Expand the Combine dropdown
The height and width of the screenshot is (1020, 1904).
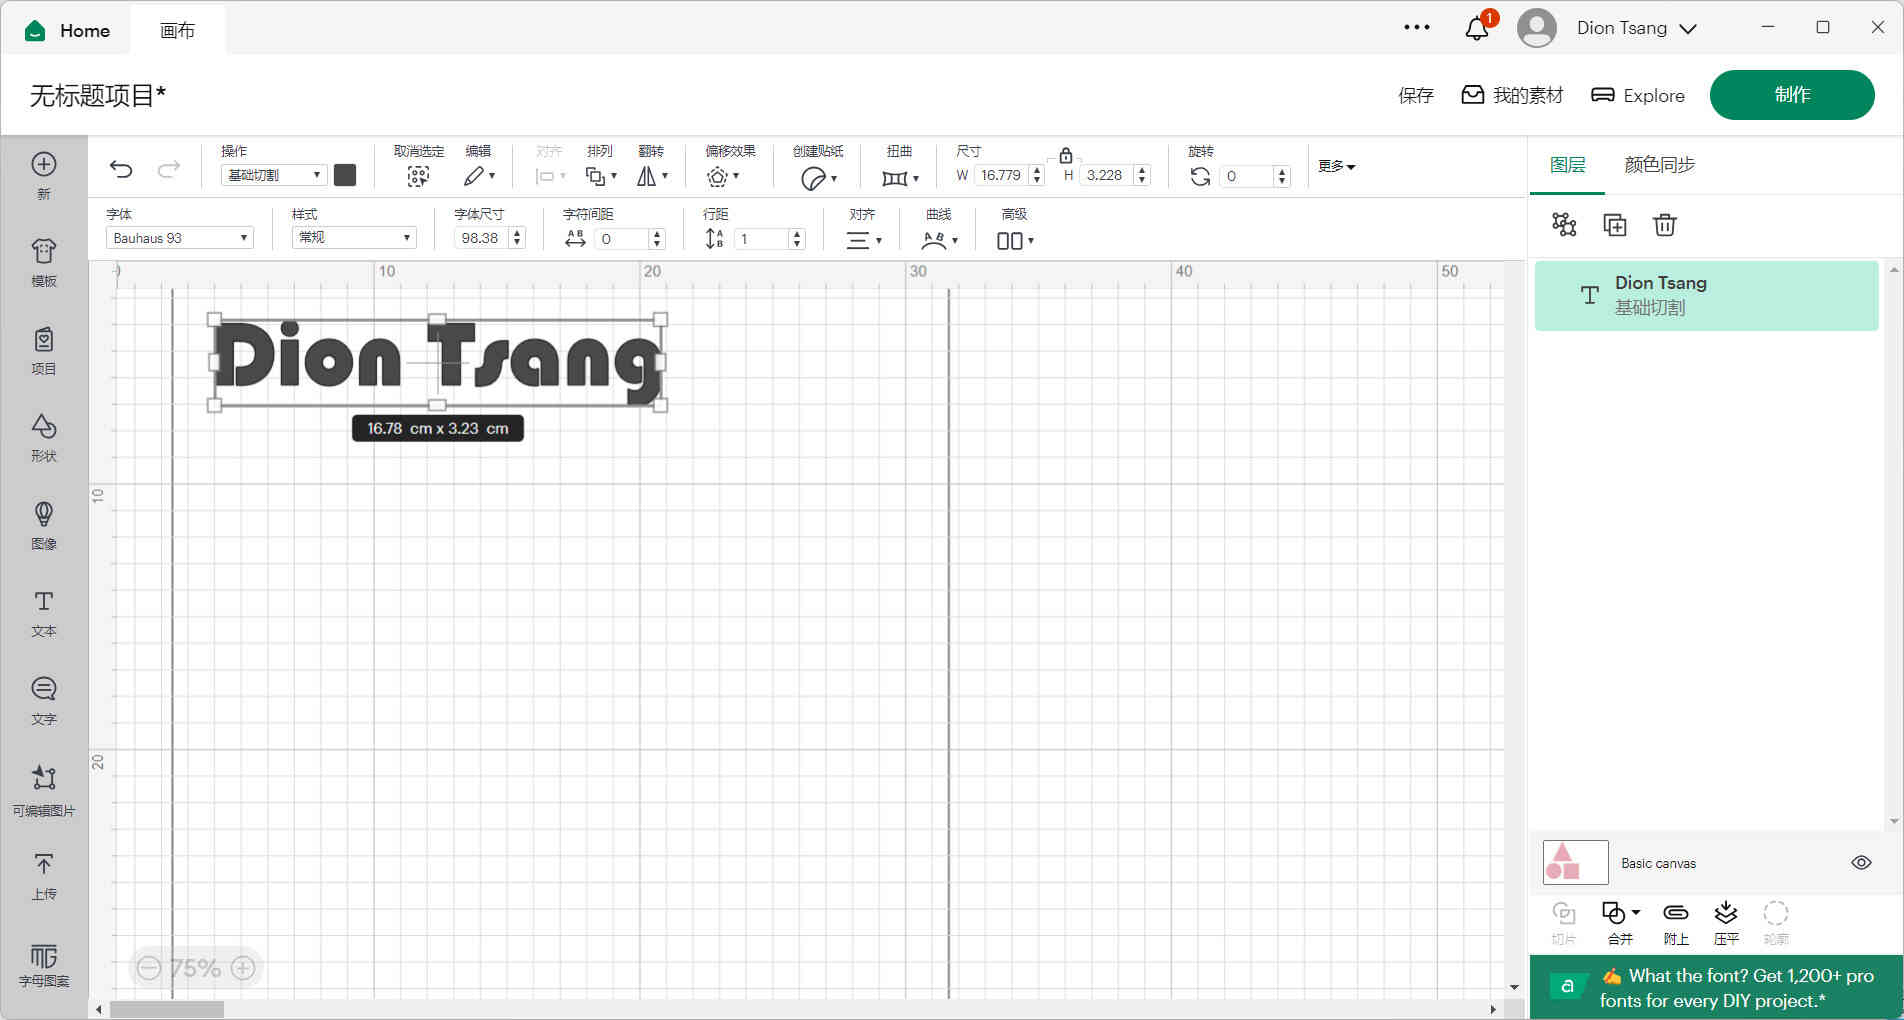(x=1621, y=913)
